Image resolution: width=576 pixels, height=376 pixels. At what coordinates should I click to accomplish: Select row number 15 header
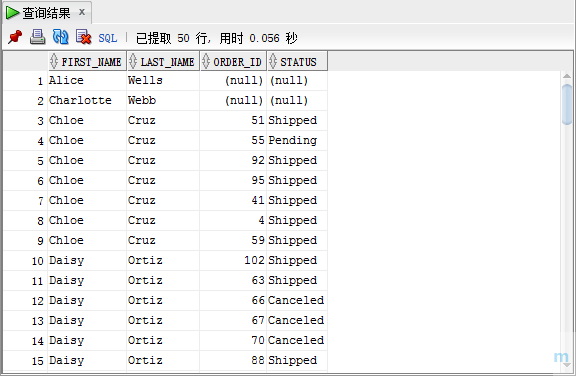(x=25, y=361)
